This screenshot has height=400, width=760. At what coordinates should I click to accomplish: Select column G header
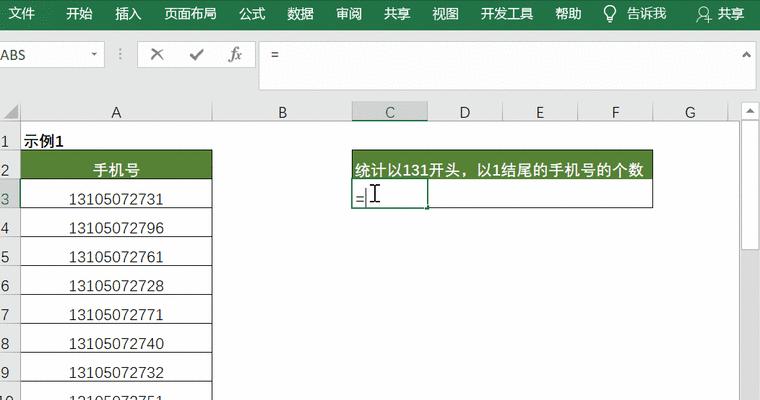click(x=690, y=112)
